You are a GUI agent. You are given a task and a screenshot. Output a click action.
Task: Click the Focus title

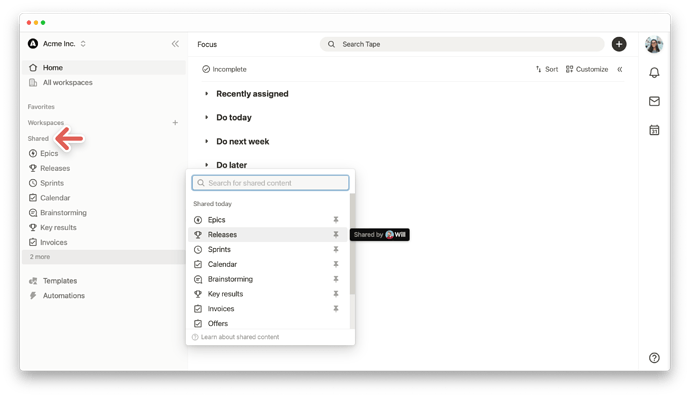click(x=207, y=44)
